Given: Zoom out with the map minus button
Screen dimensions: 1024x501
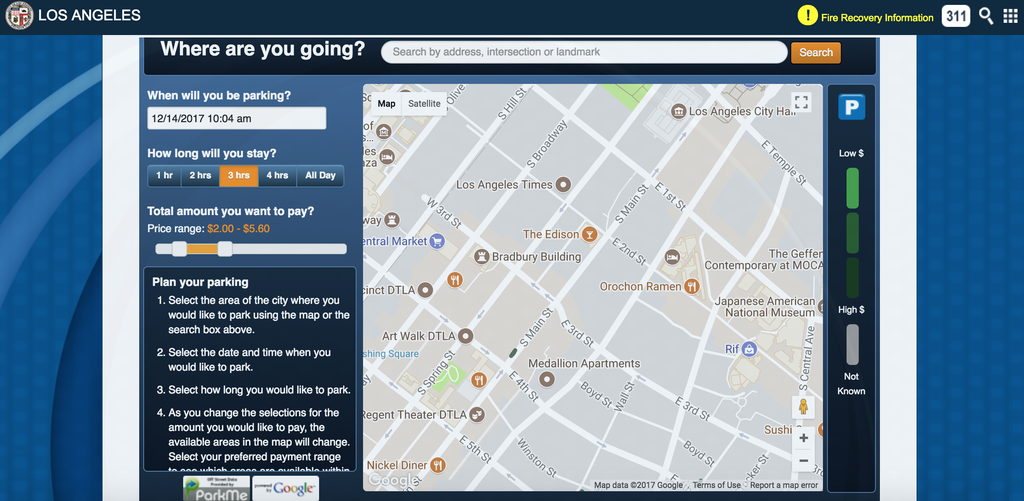Looking at the screenshot, I should tap(803, 461).
